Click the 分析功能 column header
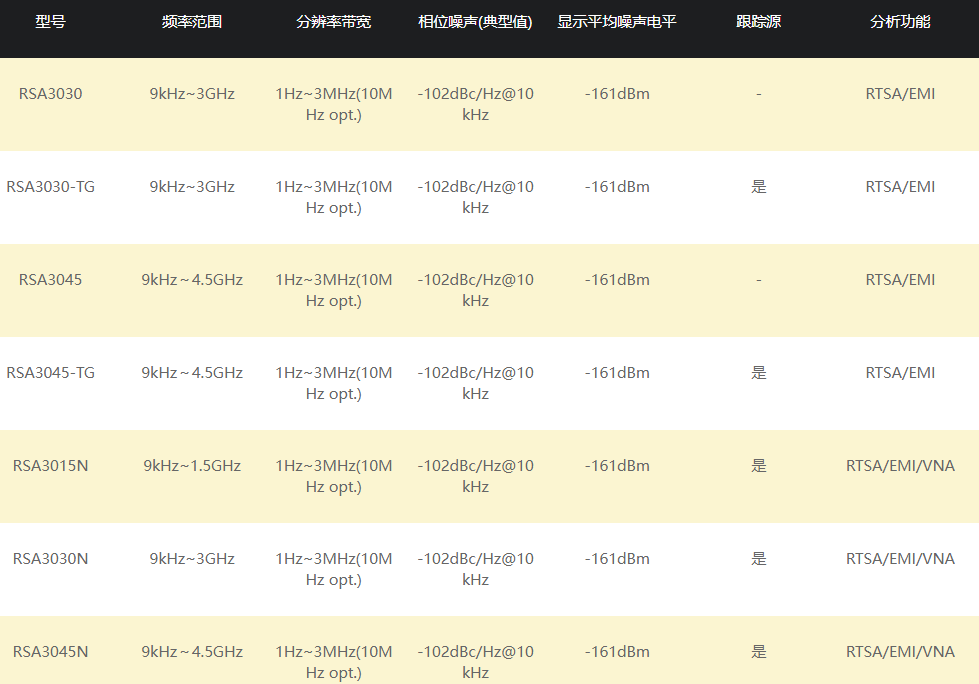This screenshot has height=684, width=979. point(900,21)
